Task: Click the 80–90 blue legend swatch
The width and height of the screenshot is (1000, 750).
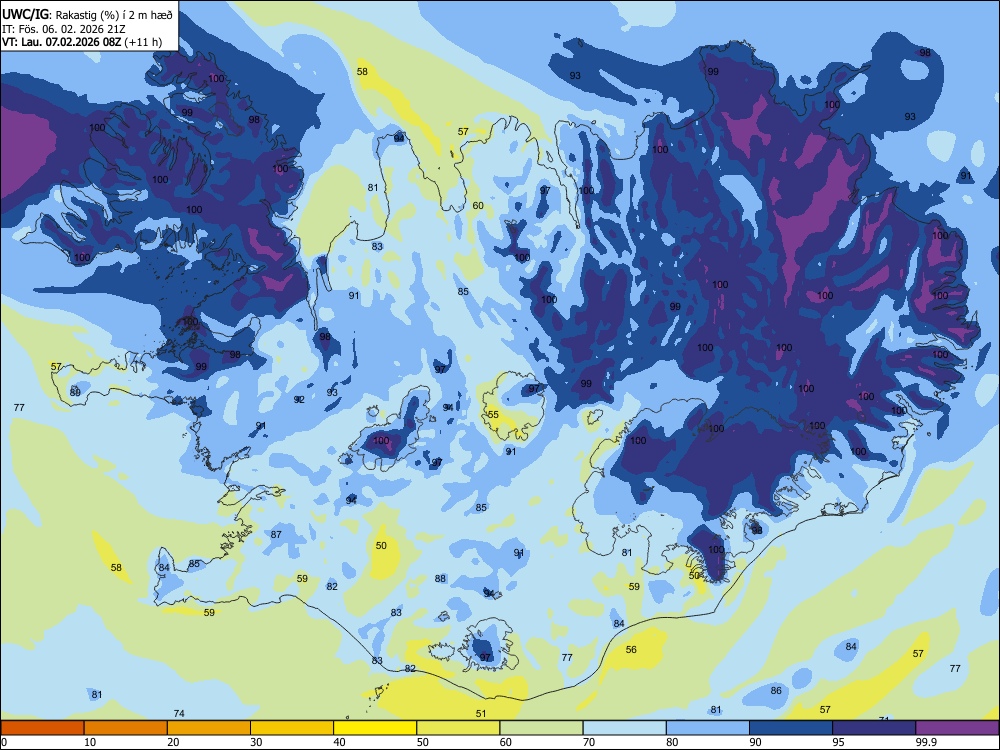Action: 708,728
